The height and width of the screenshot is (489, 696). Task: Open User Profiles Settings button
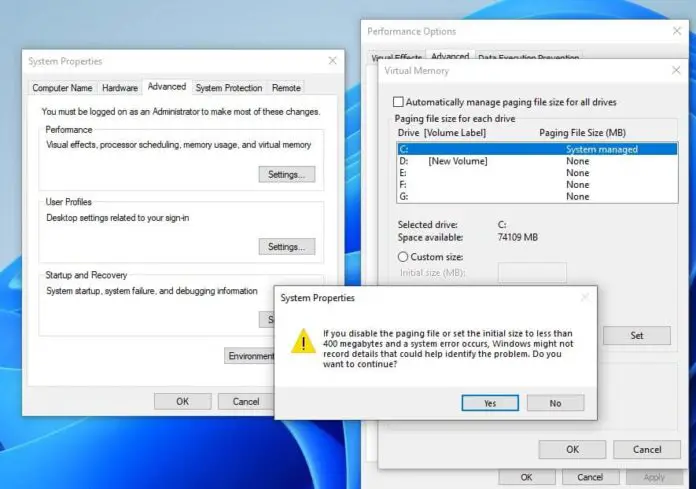pos(286,246)
